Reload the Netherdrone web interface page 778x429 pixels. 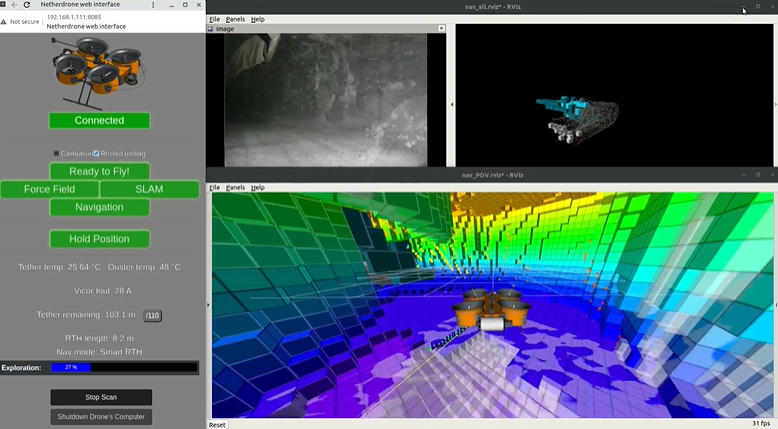pyautogui.click(x=27, y=5)
